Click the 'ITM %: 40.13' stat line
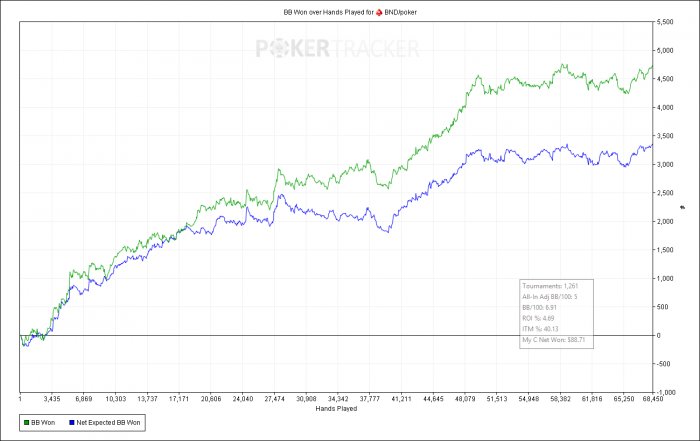 pos(540,329)
